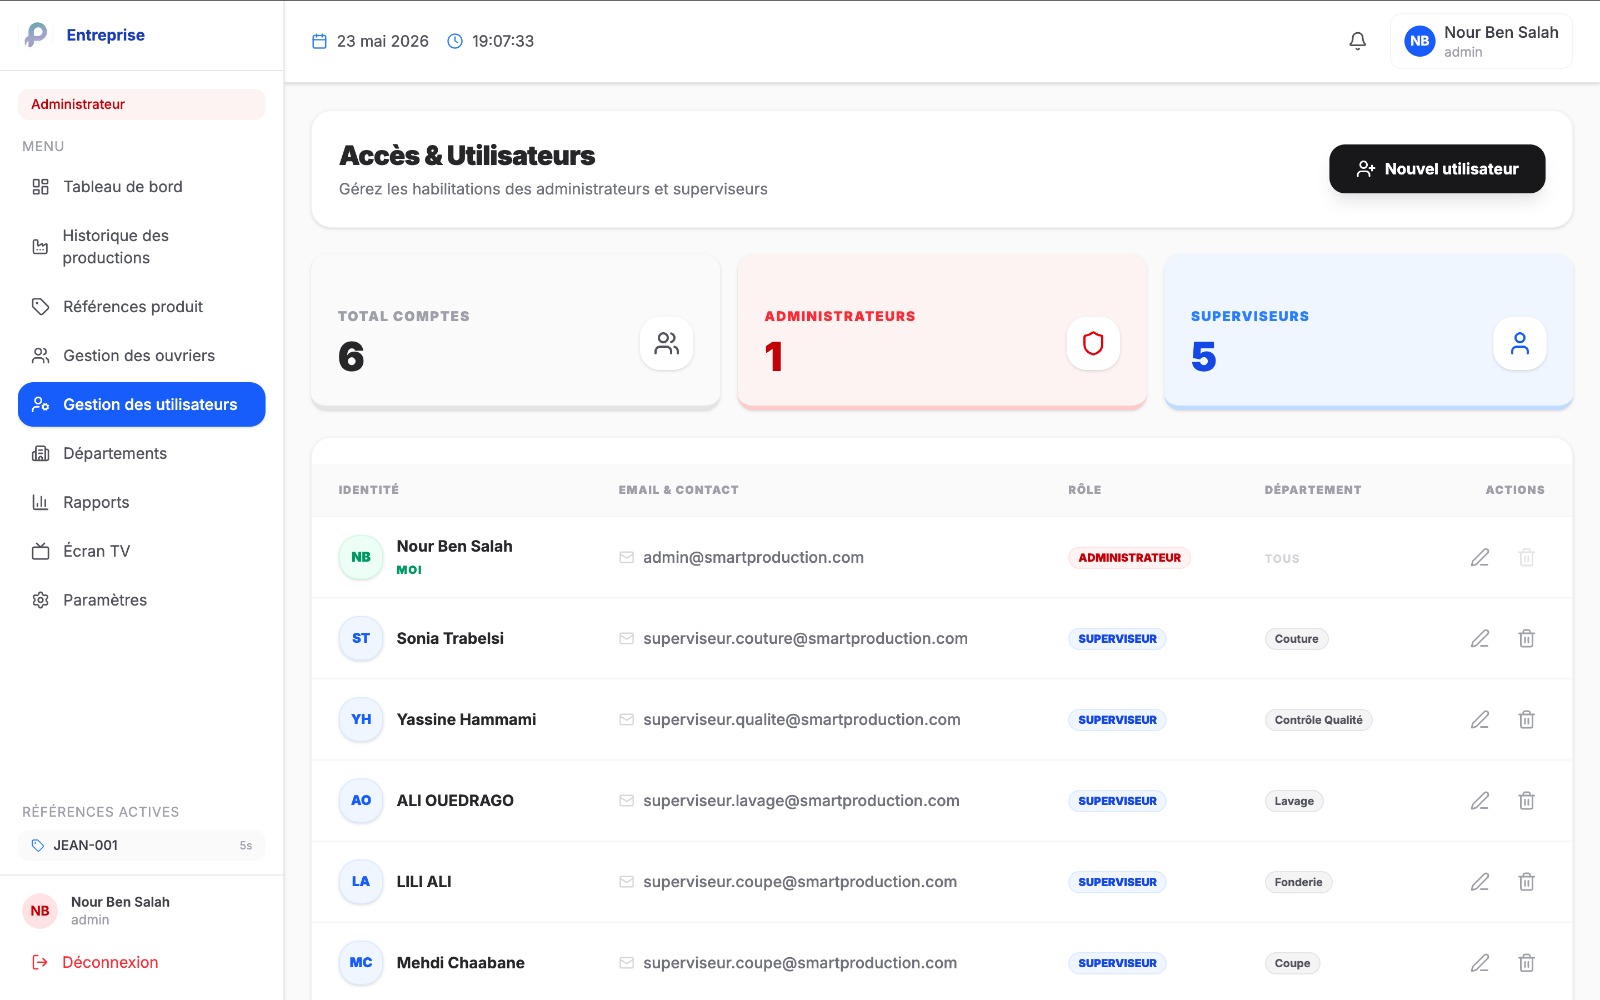Open the Nour Ben Salah profile menu in the header

tap(1480, 41)
